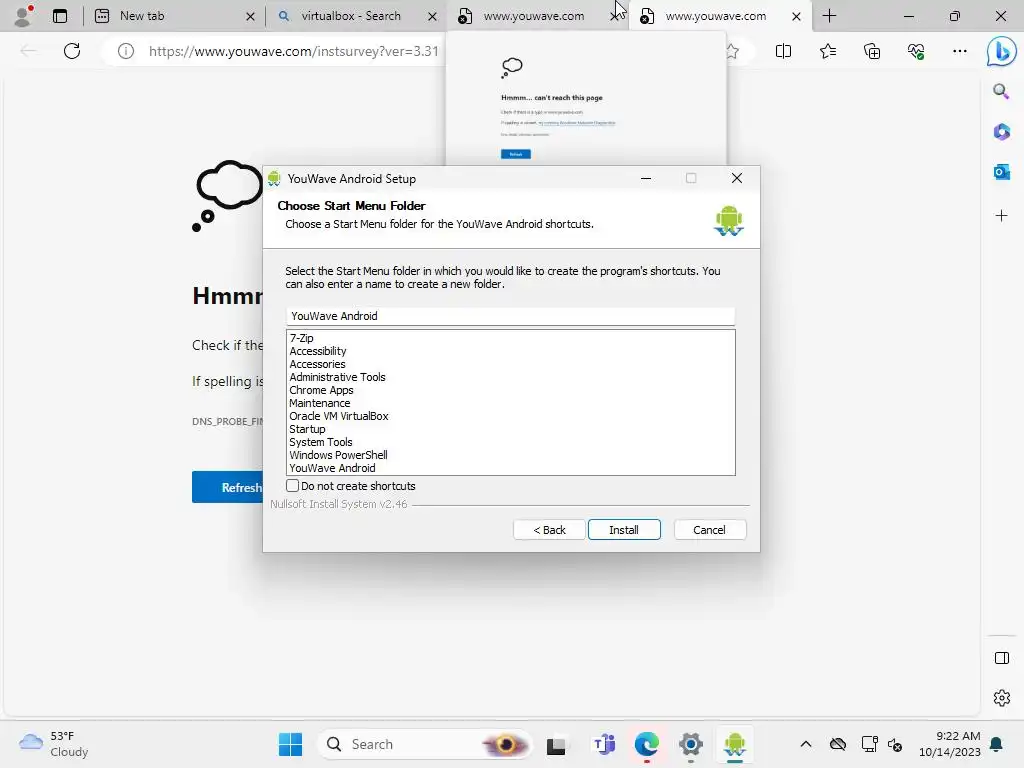The image size is (1024, 768).
Task: Open Settings gear app on taskbar
Action: point(690,744)
